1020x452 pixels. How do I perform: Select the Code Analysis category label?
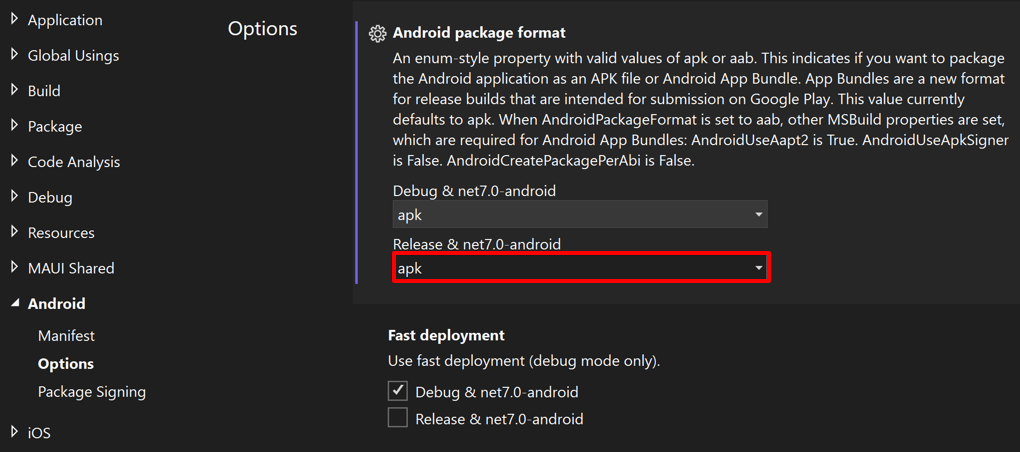[x=74, y=162]
